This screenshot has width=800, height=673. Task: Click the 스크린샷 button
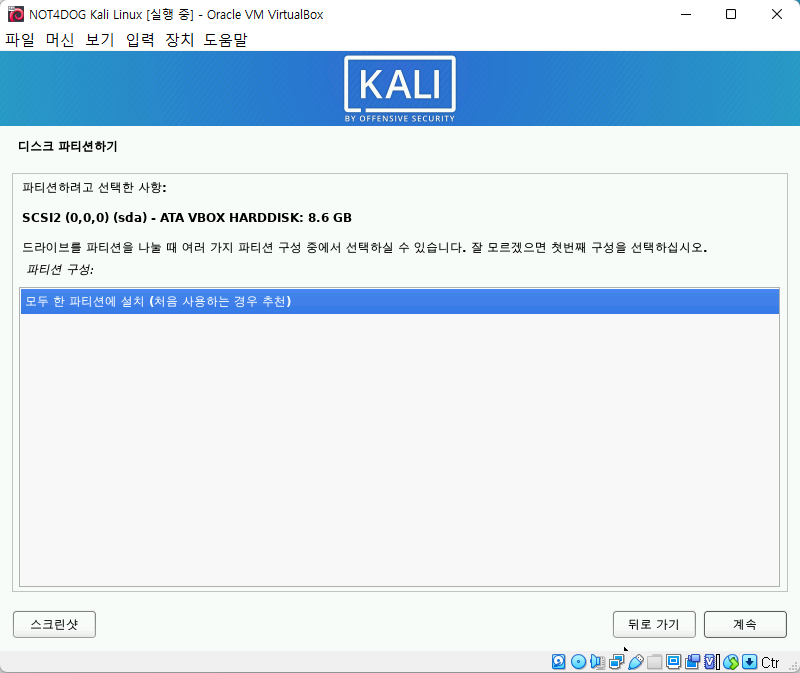(54, 624)
